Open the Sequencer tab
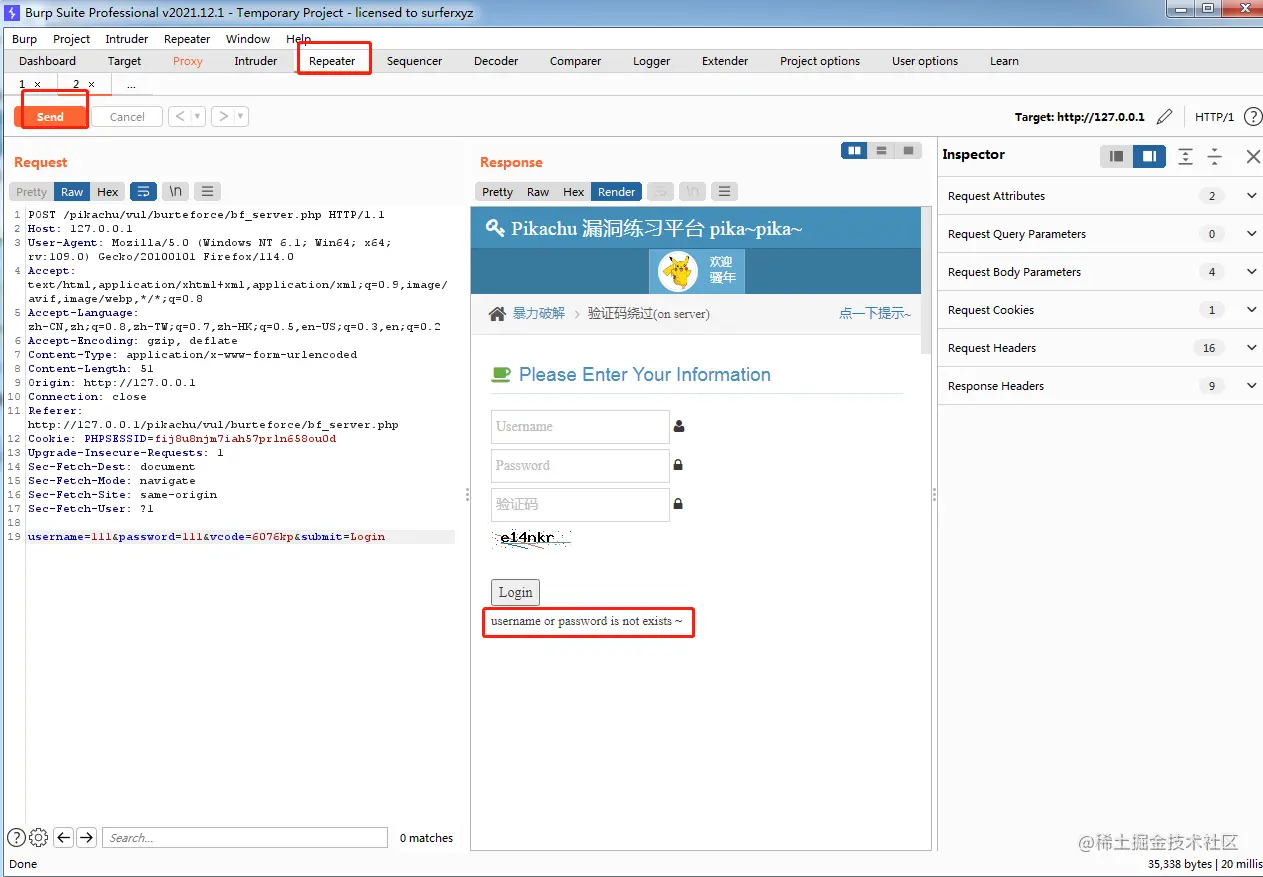The height and width of the screenshot is (877, 1263). point(415,61)
